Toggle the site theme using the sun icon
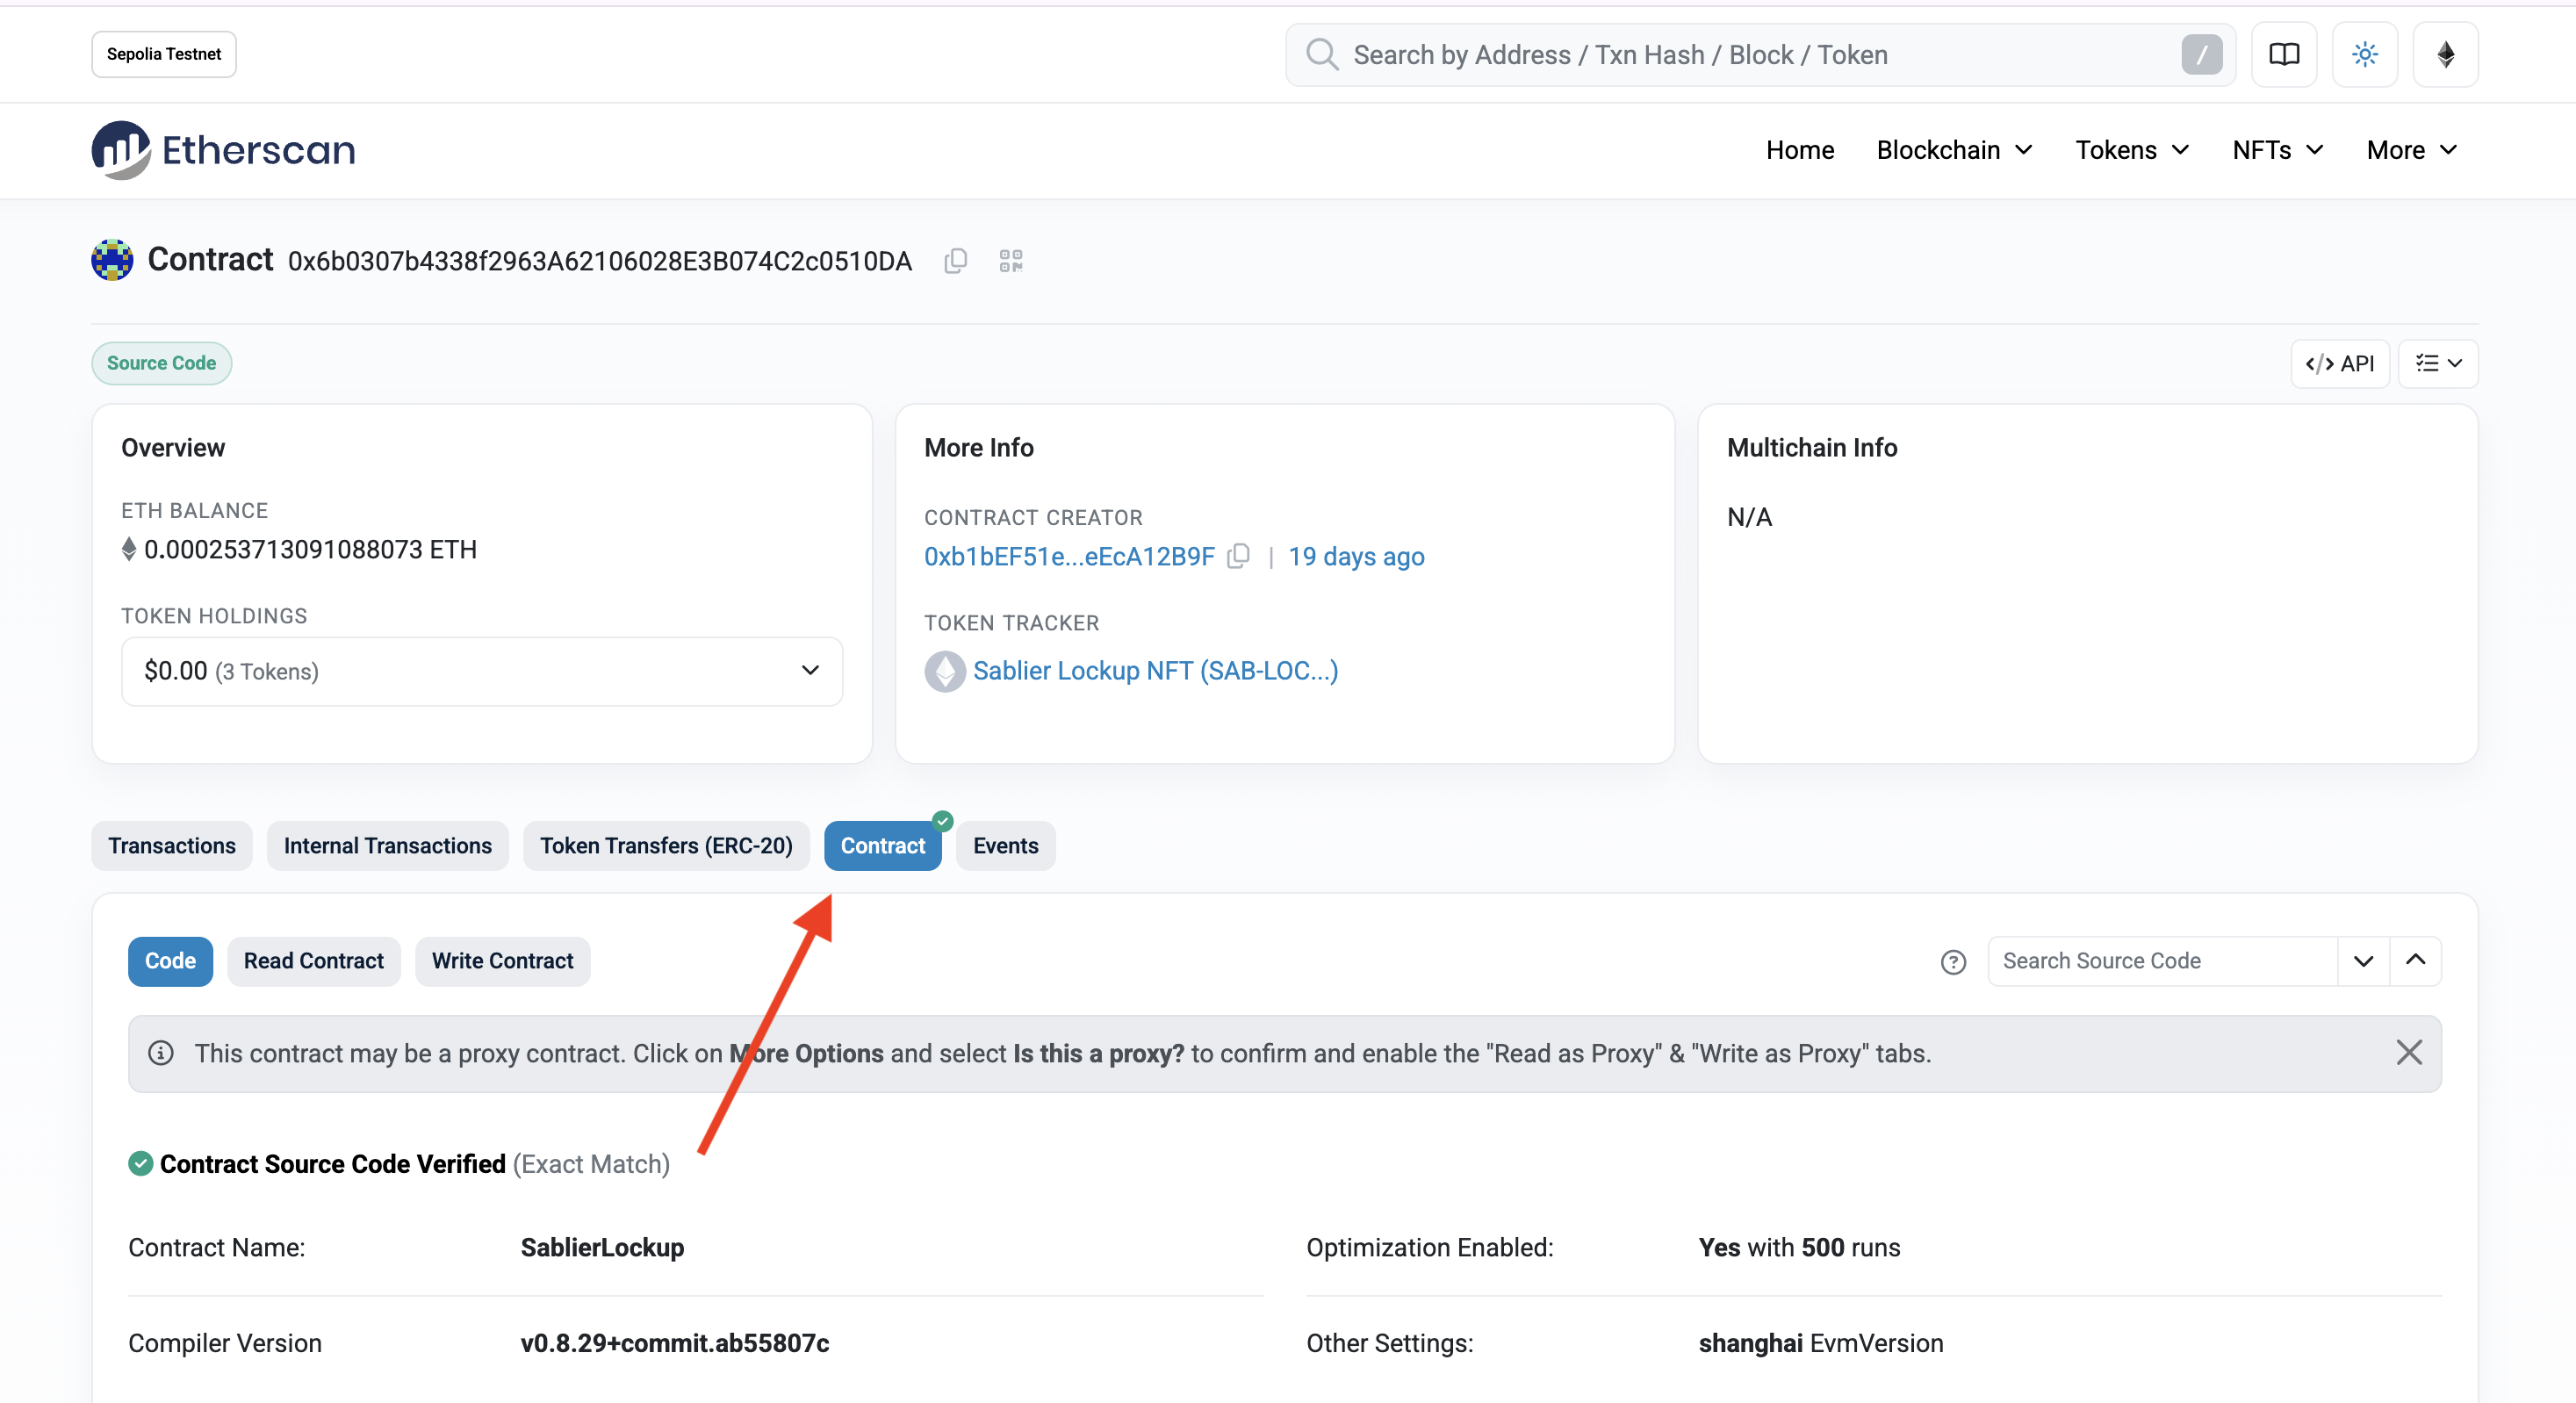Viewport: 2576px width, 1403px height. click(x=2364, y=54)
